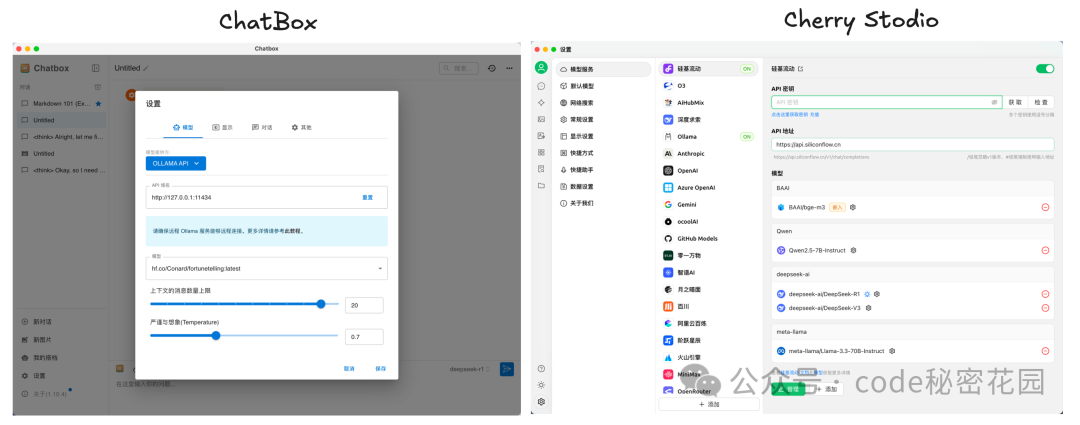This screenshot has width=1080, height=425.
Task: Open the external link icon beside 硅基流动 title
Action: point(800,69)
